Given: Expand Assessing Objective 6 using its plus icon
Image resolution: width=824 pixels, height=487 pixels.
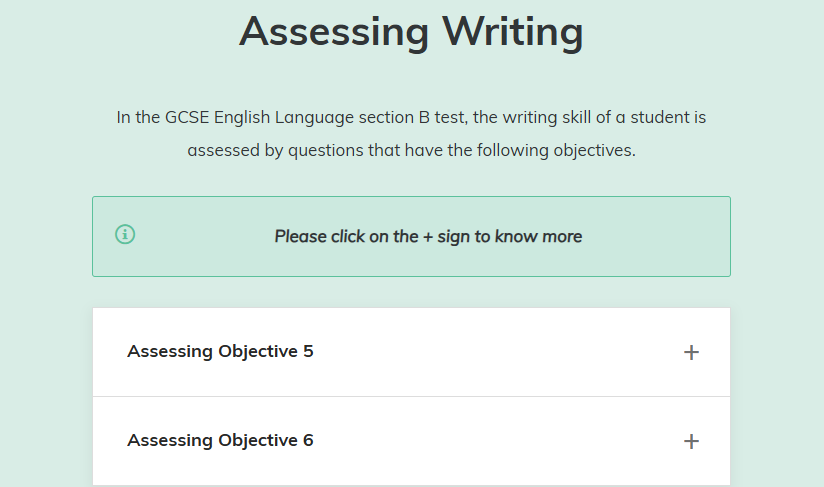Looking at the screenshot, I should click(x=691, y=442).
